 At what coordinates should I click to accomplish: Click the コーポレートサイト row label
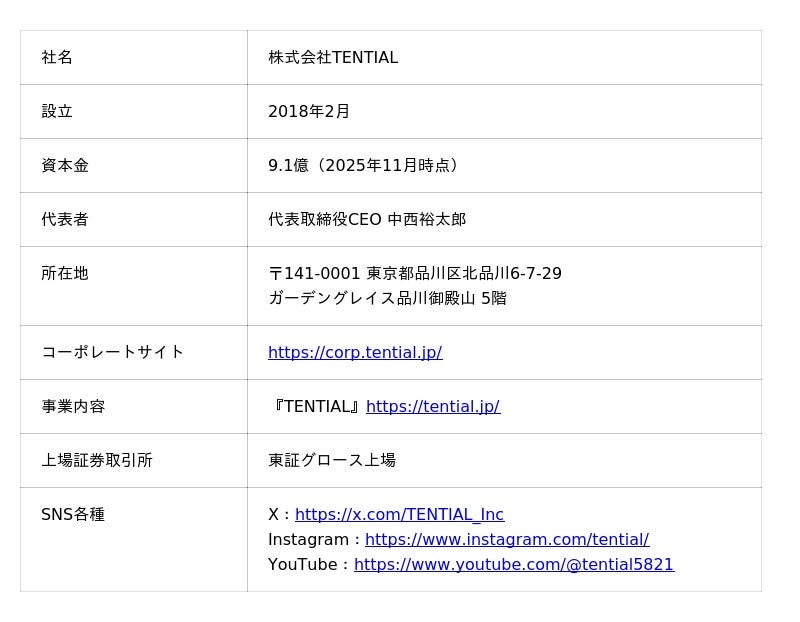[112, 352]
